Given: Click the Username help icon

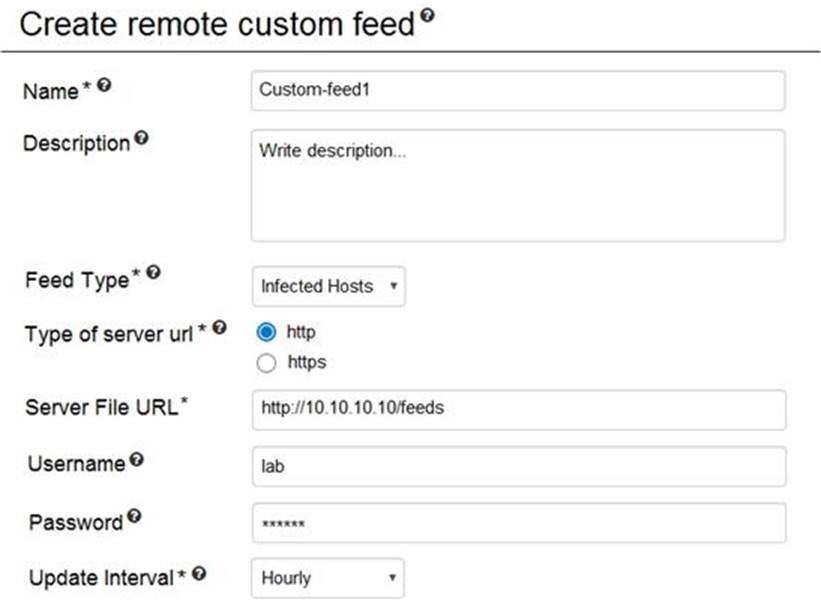Looking at the screenshot, I should [x=135, y=461].
